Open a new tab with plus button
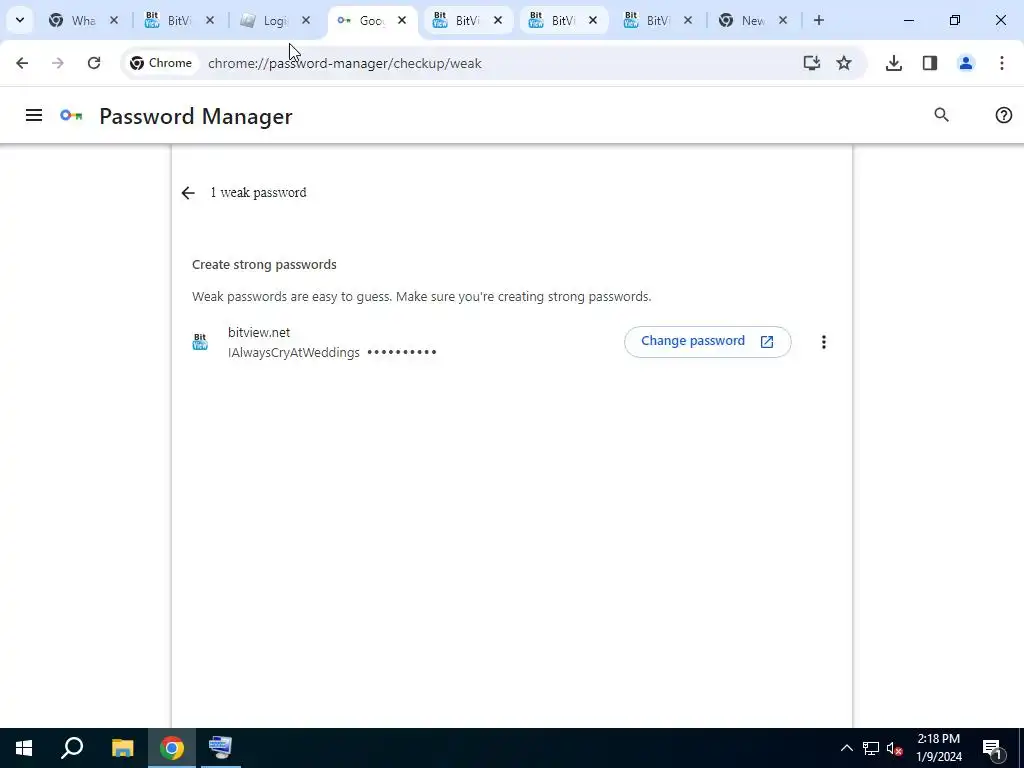Image resolution: width=1024 pixels, height=768 pixels. coord(819,20)
